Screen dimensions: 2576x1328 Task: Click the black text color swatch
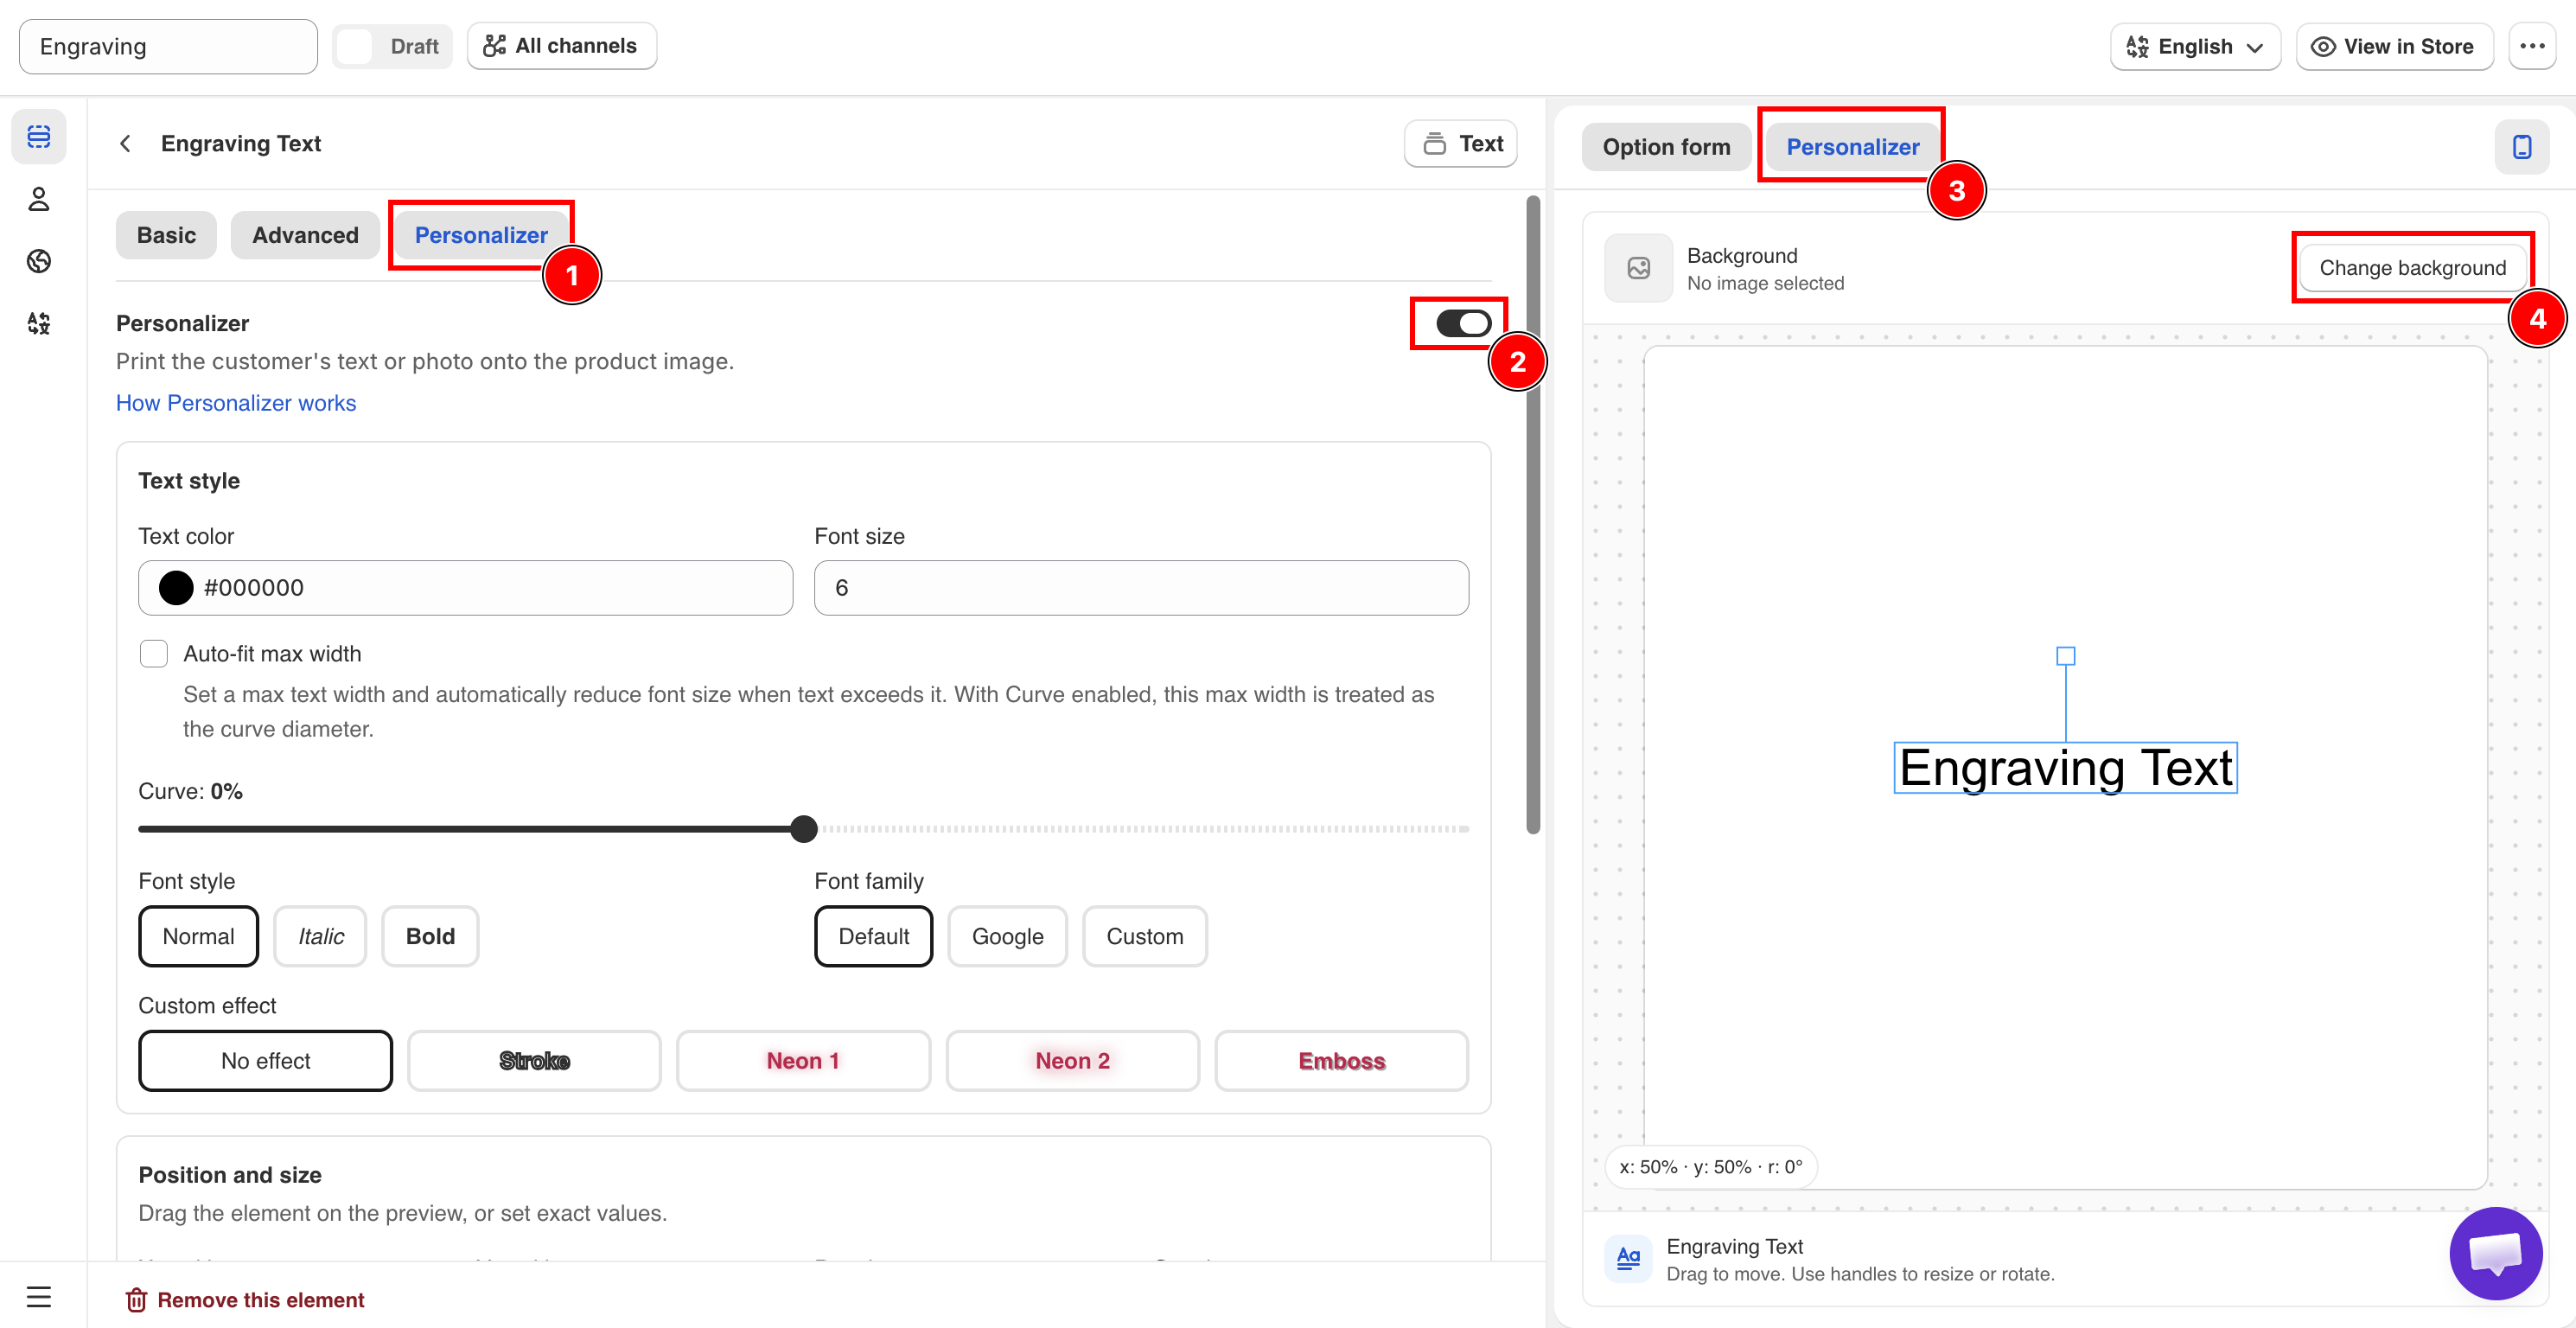coord(176,588)
